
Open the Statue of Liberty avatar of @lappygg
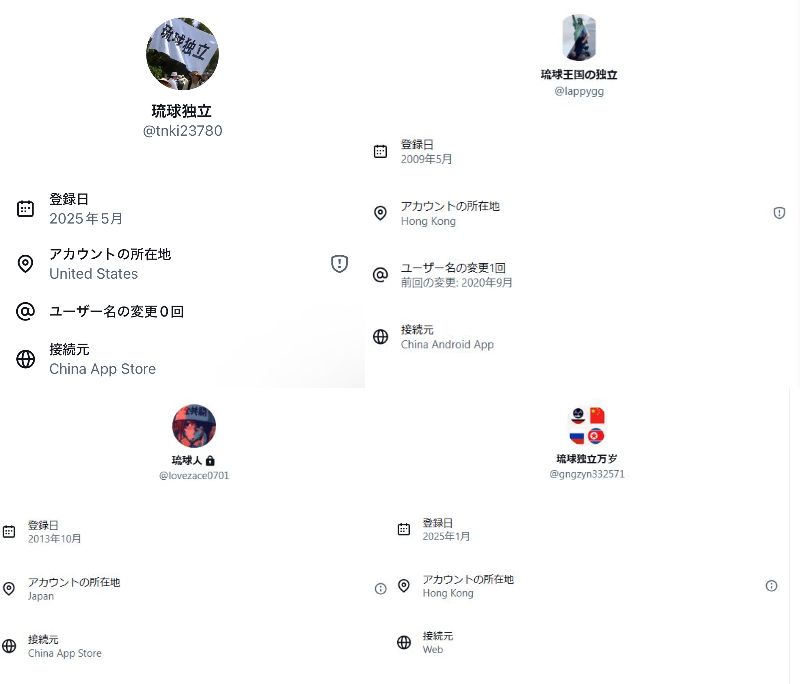tap(579, 38)
